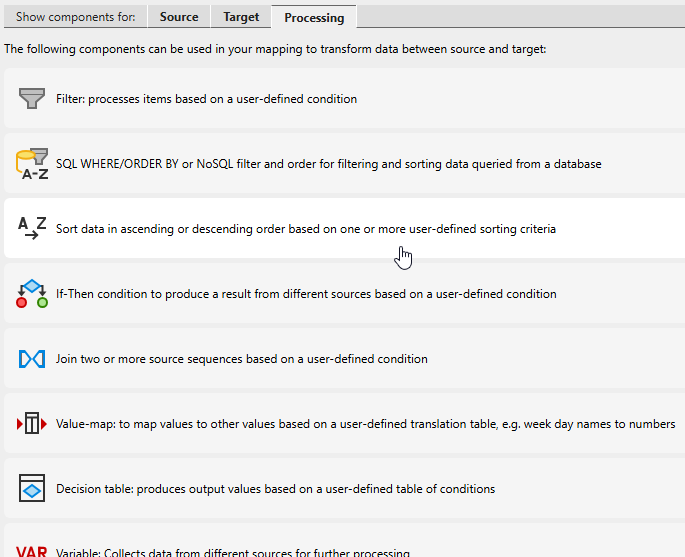Click the A-Z Sort icon

coord(33,229)
